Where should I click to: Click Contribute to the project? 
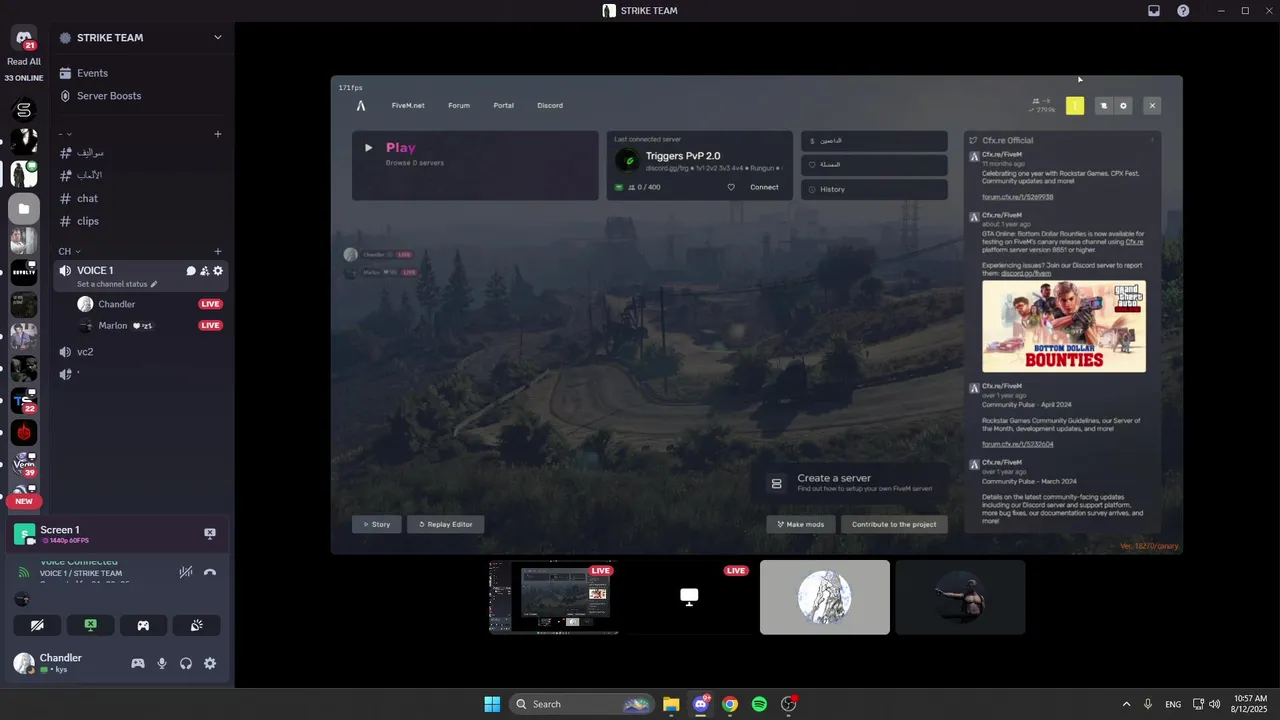click(x=894, y=524)
